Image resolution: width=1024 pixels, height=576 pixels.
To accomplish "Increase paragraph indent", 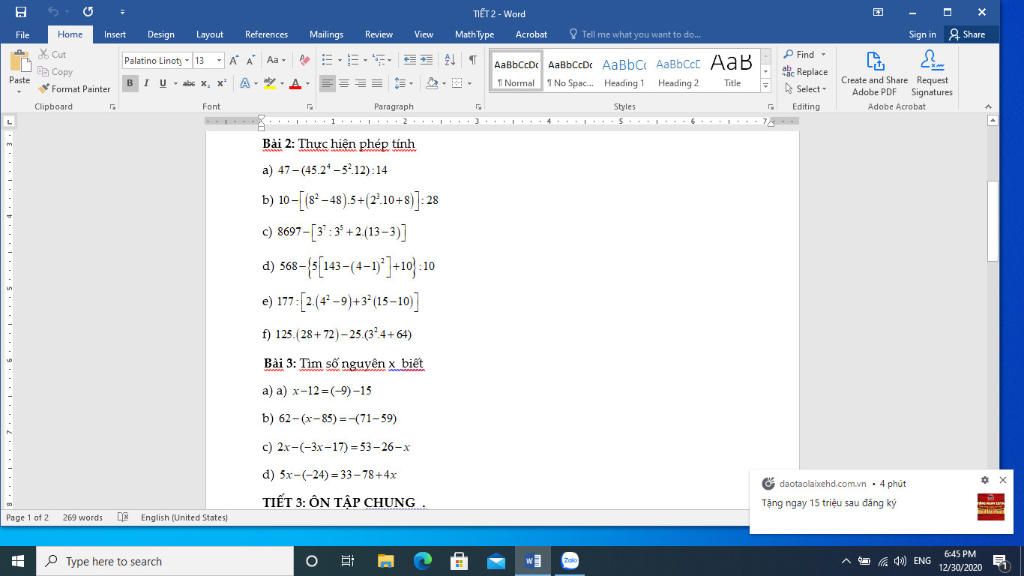I will pos(426,60).
